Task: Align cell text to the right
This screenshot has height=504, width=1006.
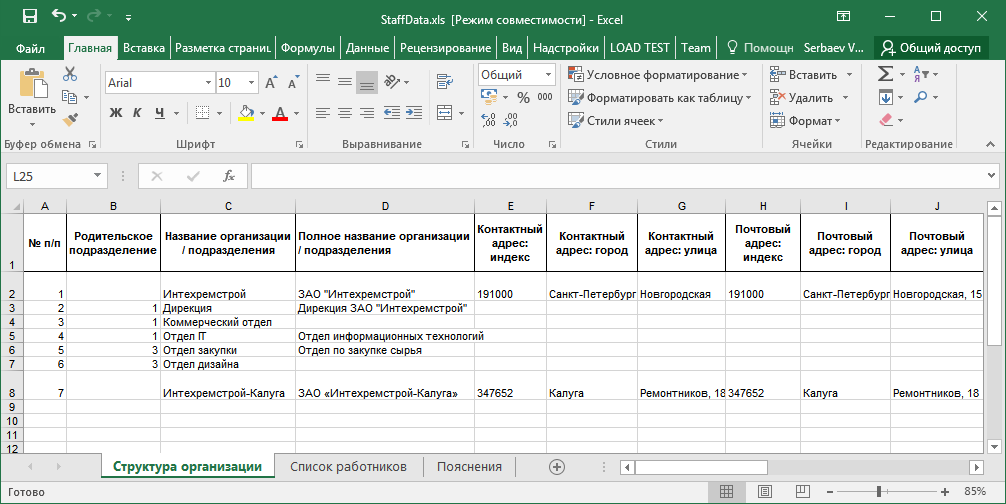Action: click(x=366, y=113)
